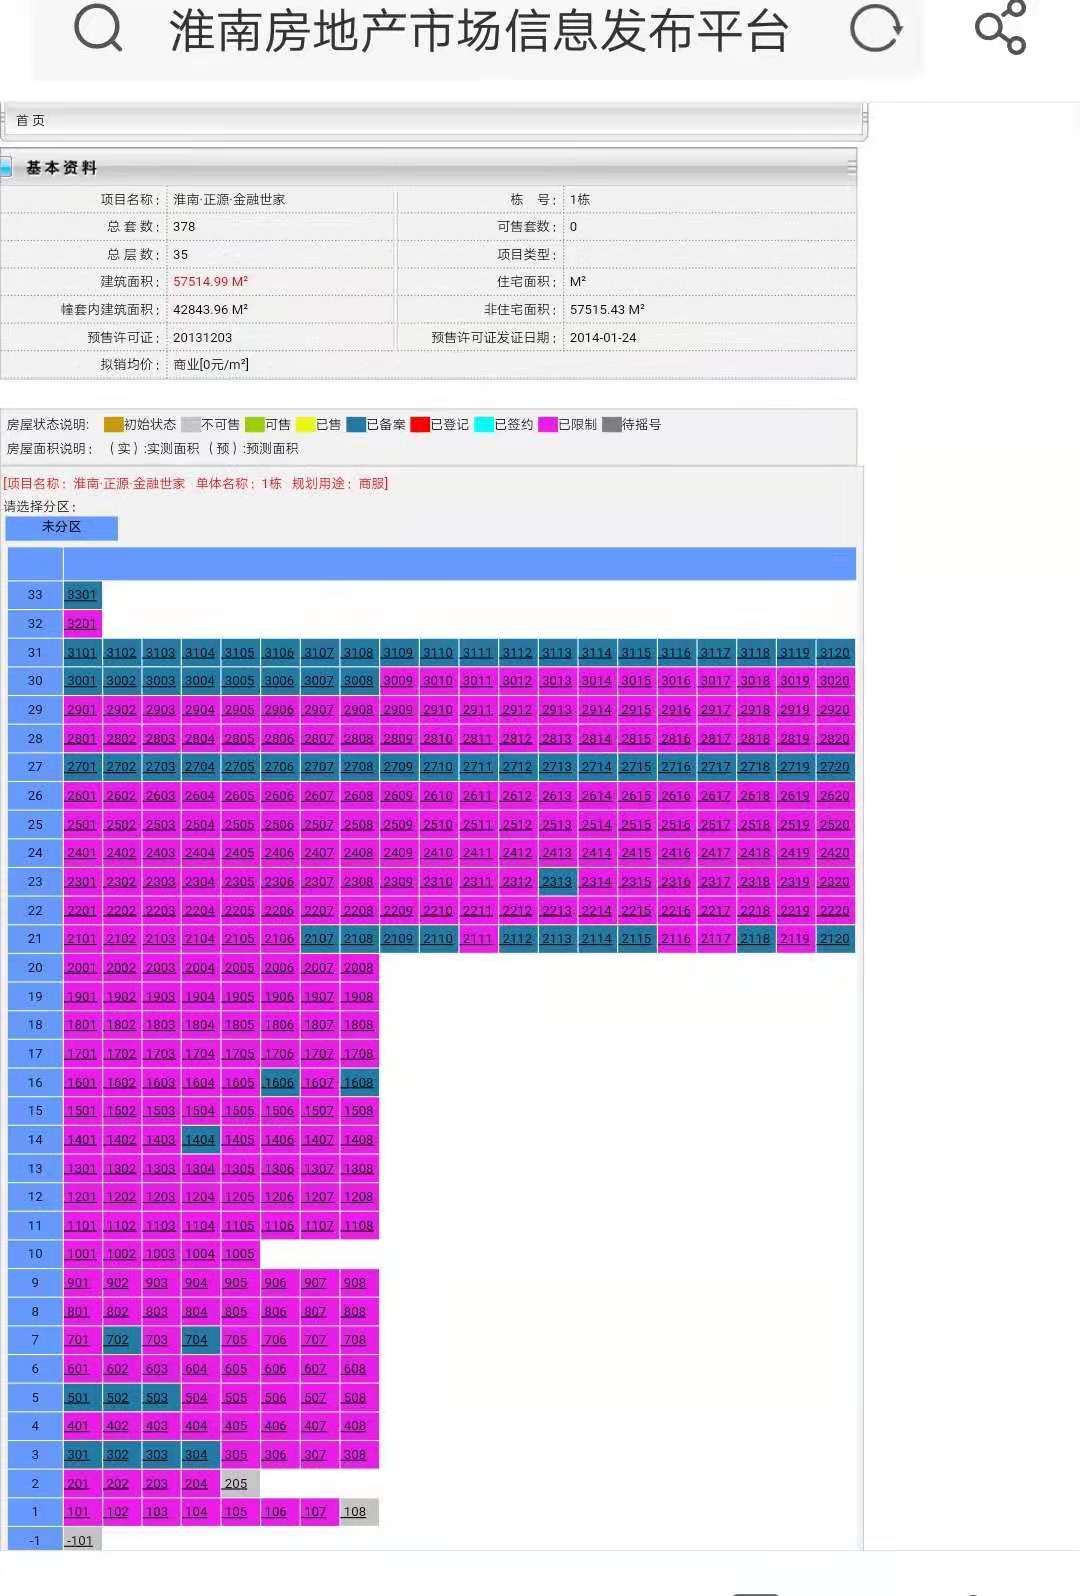The image size is (1080, 1596).
Task: Open the blue unit 2313 cell
Action: click(557, 882)
